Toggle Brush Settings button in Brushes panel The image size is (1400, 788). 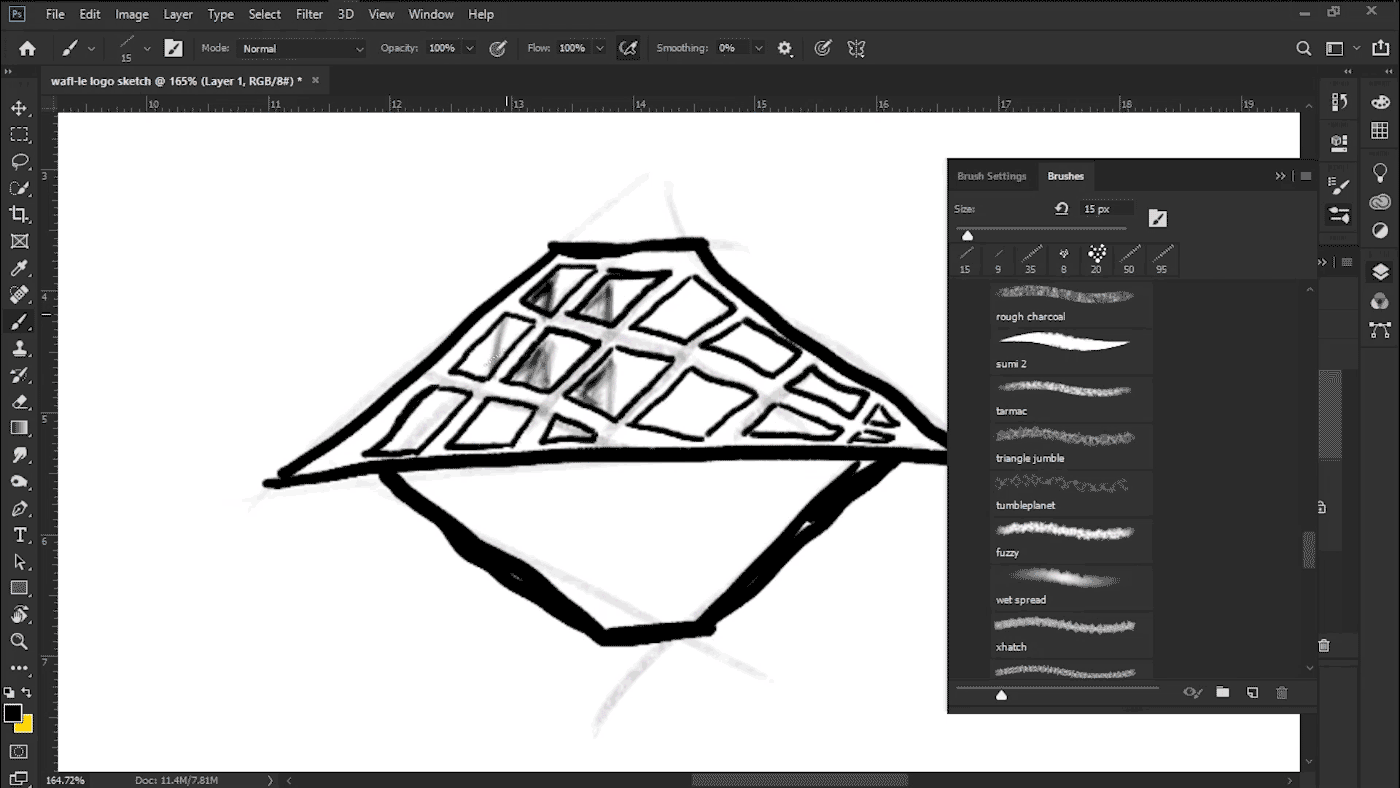click(1158, 218)
